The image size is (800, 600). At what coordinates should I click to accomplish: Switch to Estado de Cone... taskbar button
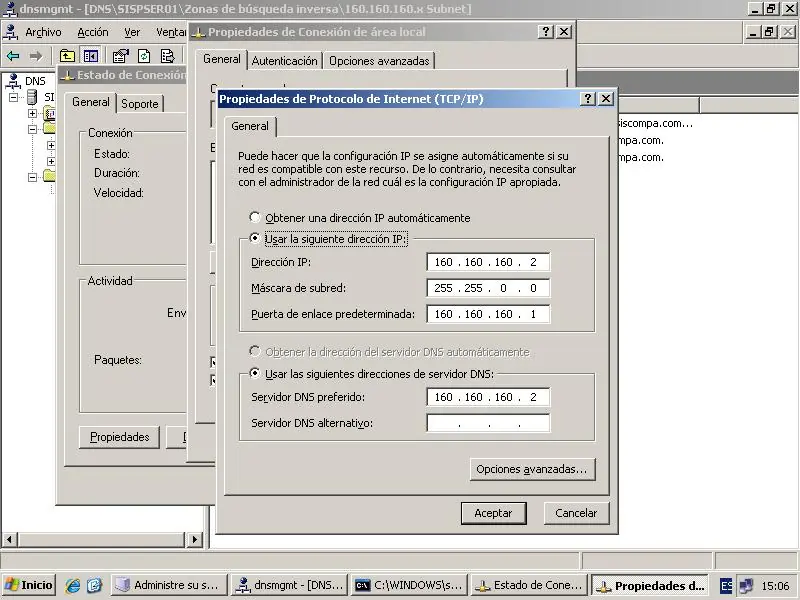pyautogui.click(x=529, y=585)
